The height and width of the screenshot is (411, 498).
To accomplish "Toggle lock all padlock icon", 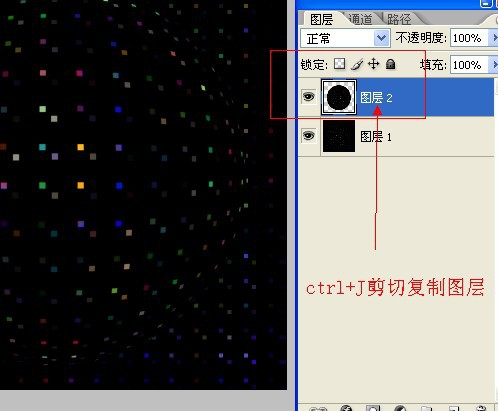I will (x=390, y=64).
